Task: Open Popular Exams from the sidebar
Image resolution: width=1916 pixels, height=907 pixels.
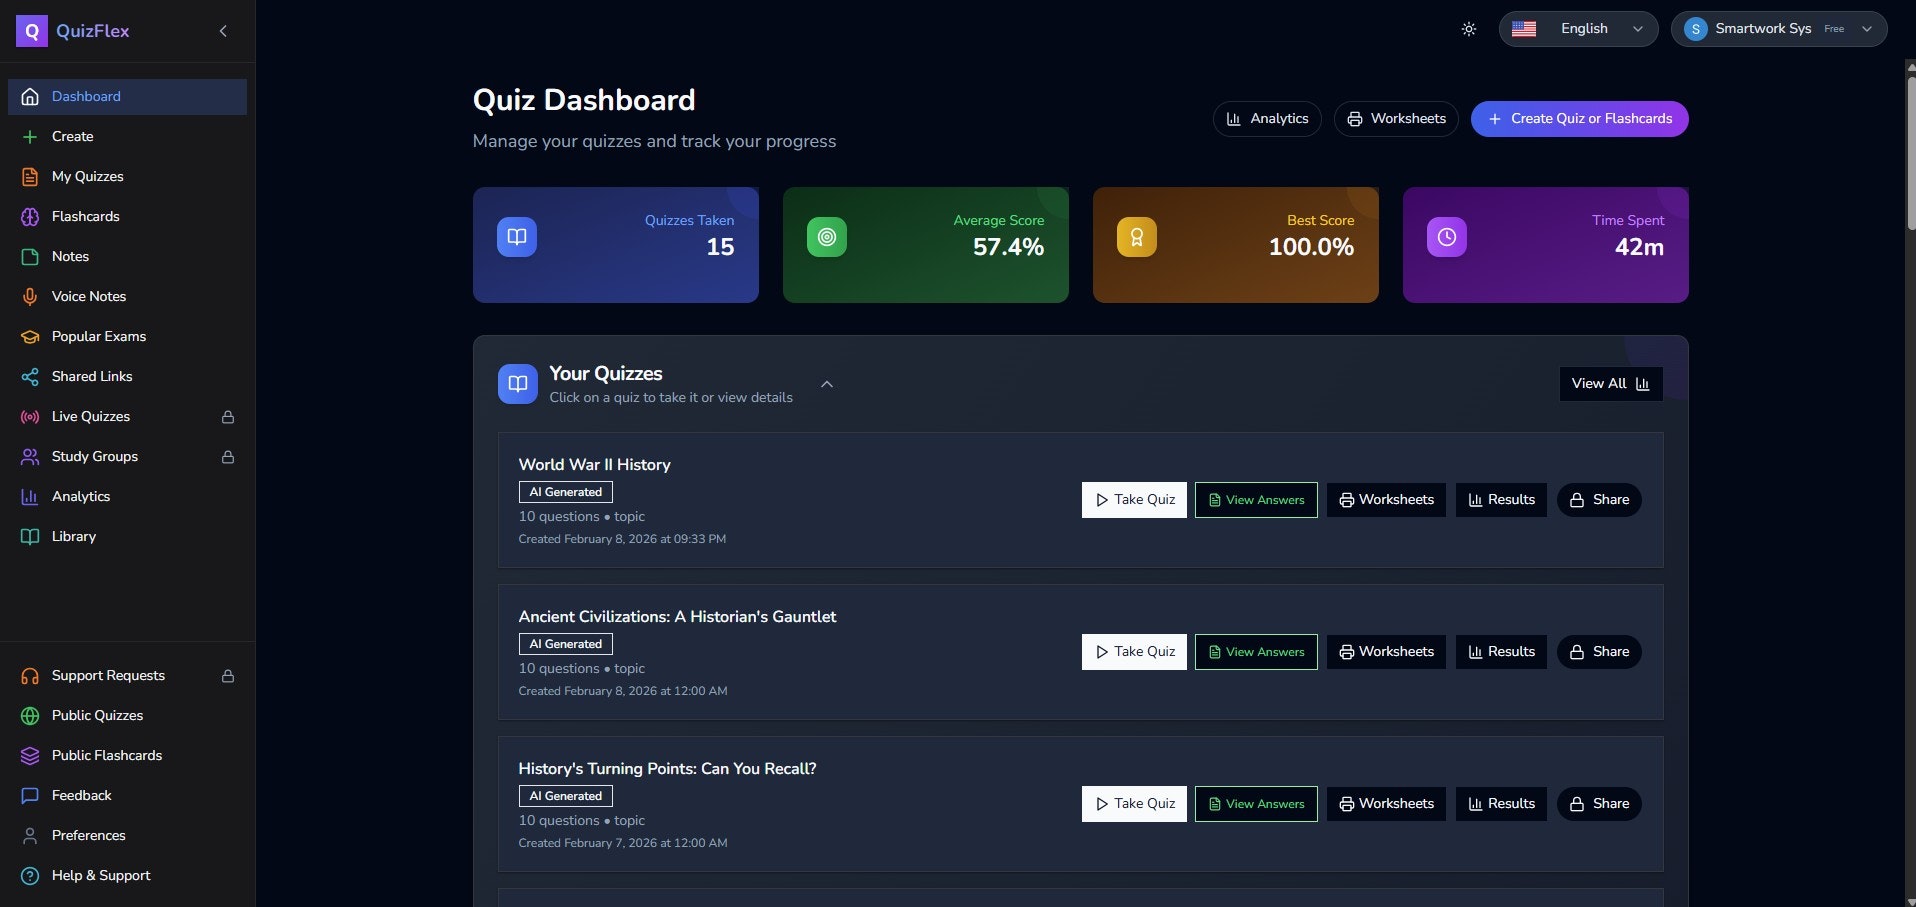Action: (x=98, y=336)
